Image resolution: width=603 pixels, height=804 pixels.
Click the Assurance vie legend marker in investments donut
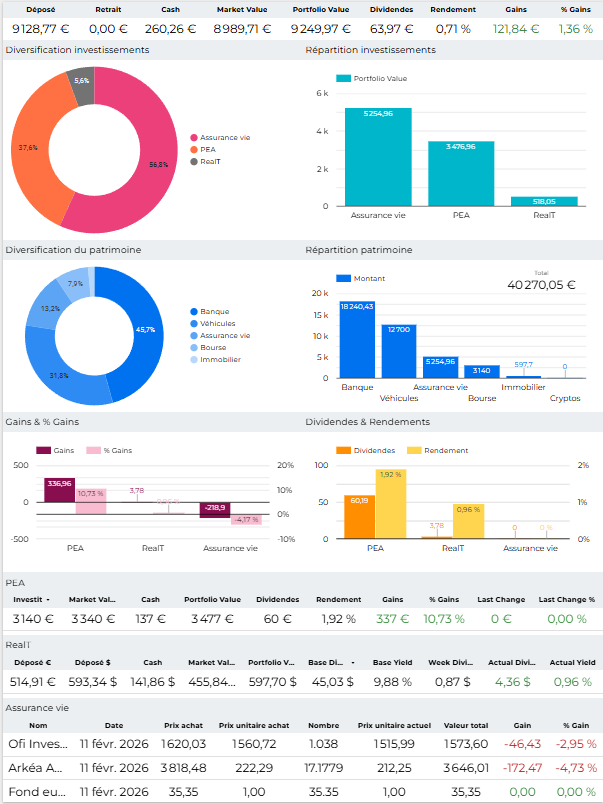(x=194, y=137)
